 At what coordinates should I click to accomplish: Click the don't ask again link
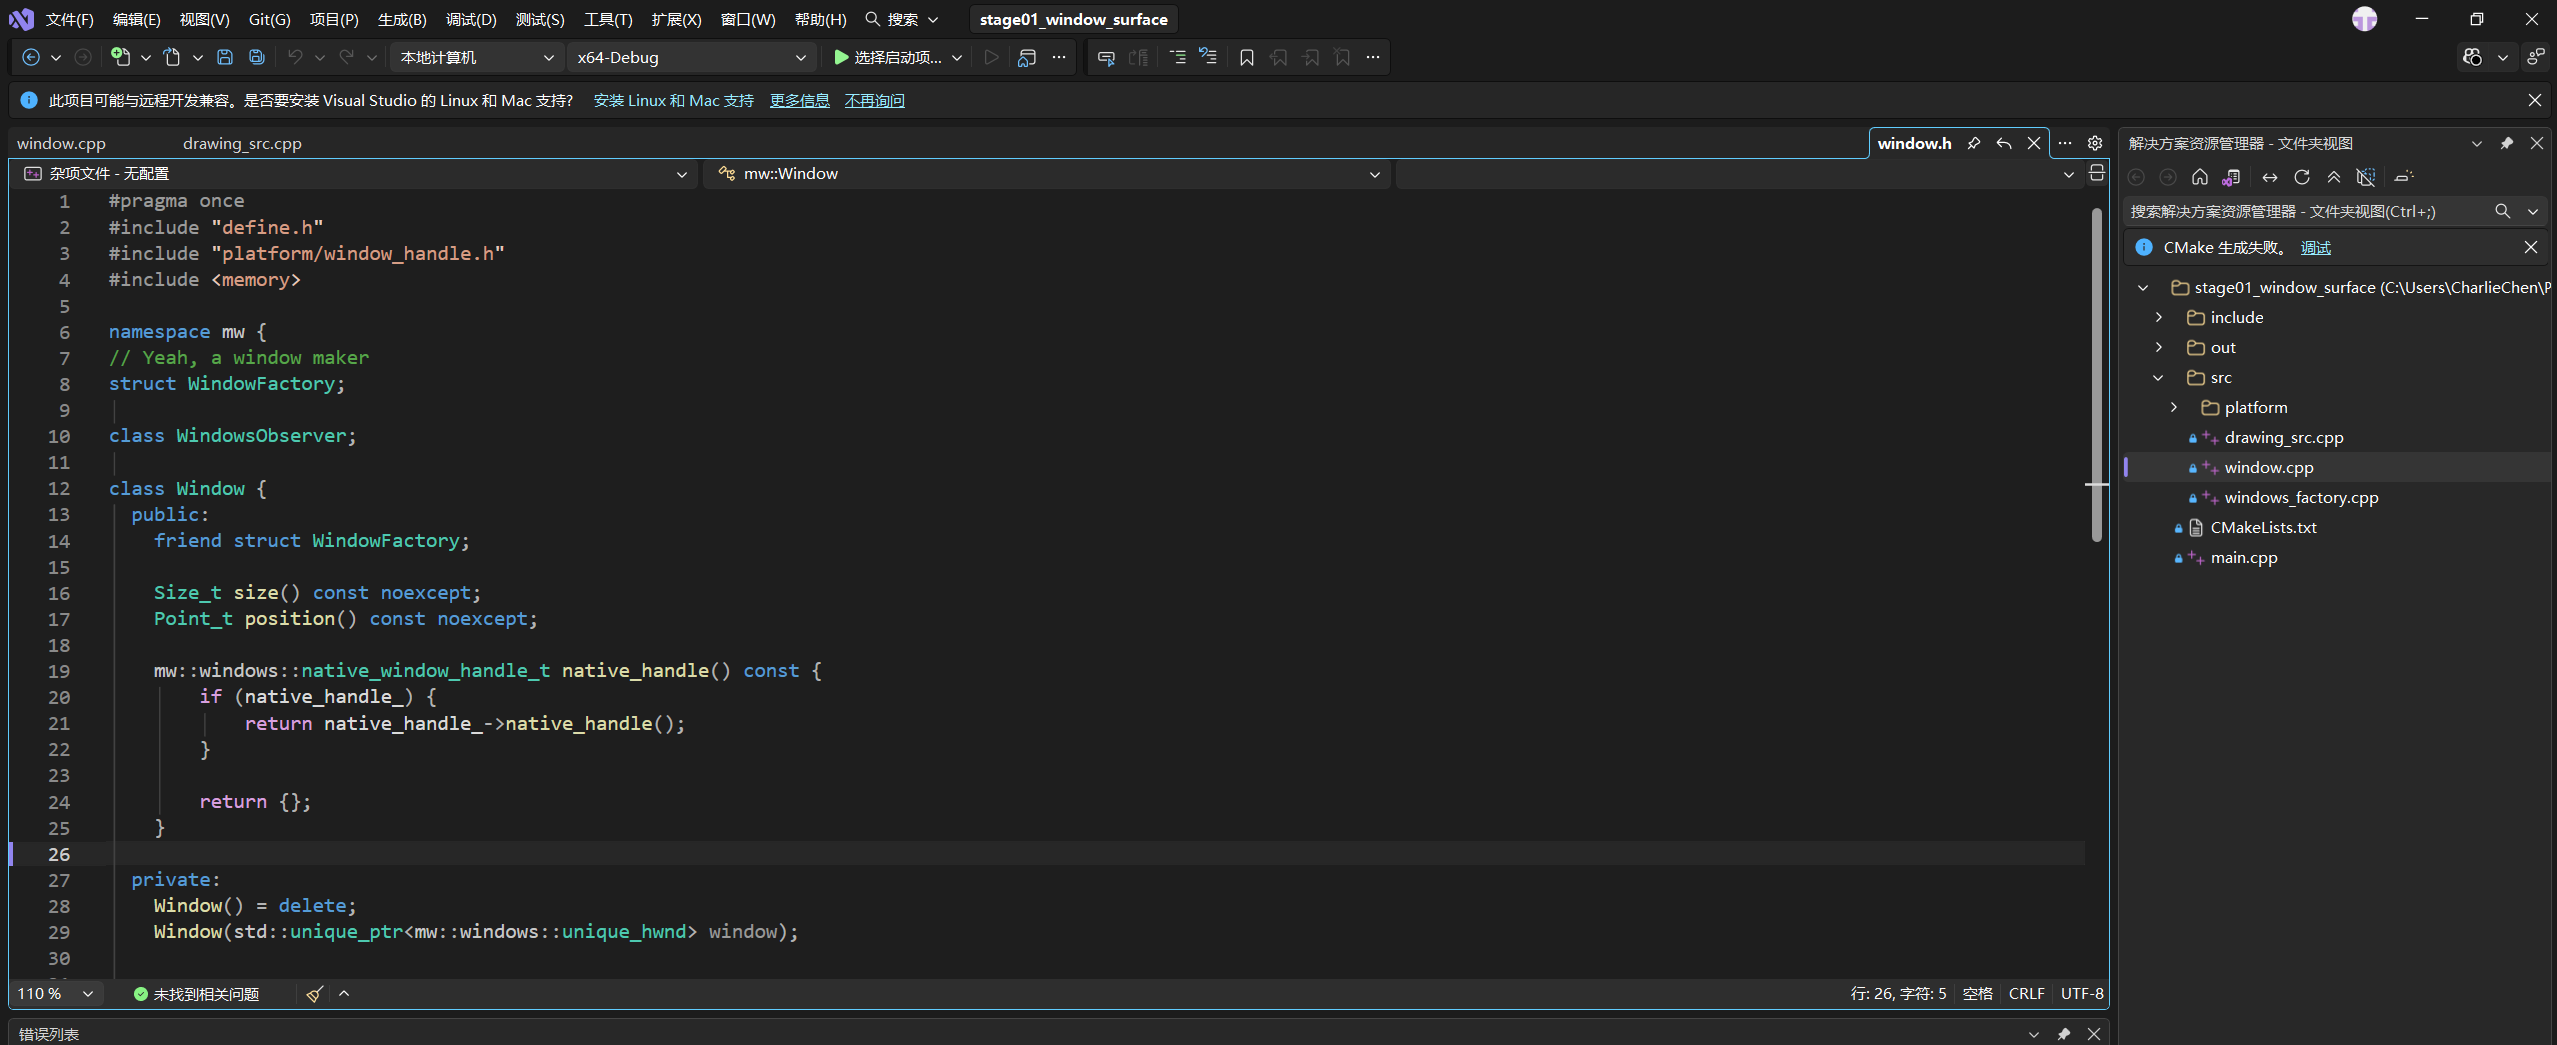coord(874,100)
